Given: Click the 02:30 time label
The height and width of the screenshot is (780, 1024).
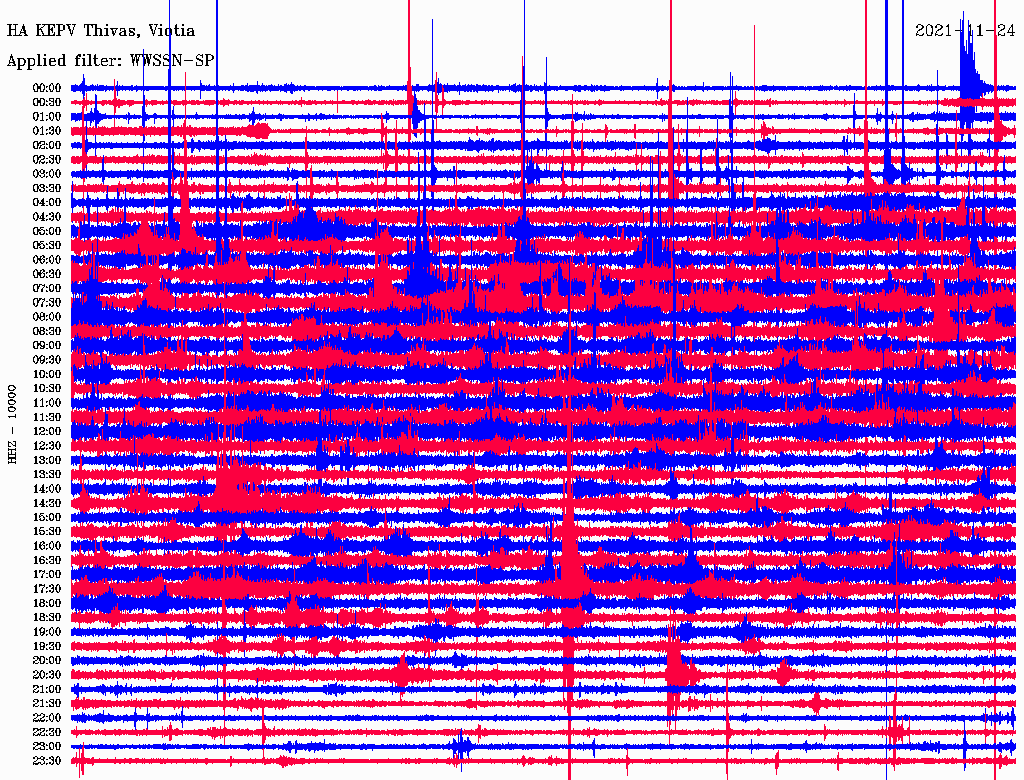Looking at the screenshot, I should pos(47,159).
